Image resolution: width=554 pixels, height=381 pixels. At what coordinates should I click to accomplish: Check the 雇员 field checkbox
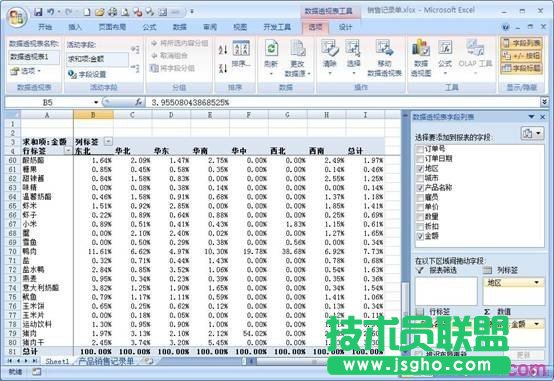[x=420, y=197]
